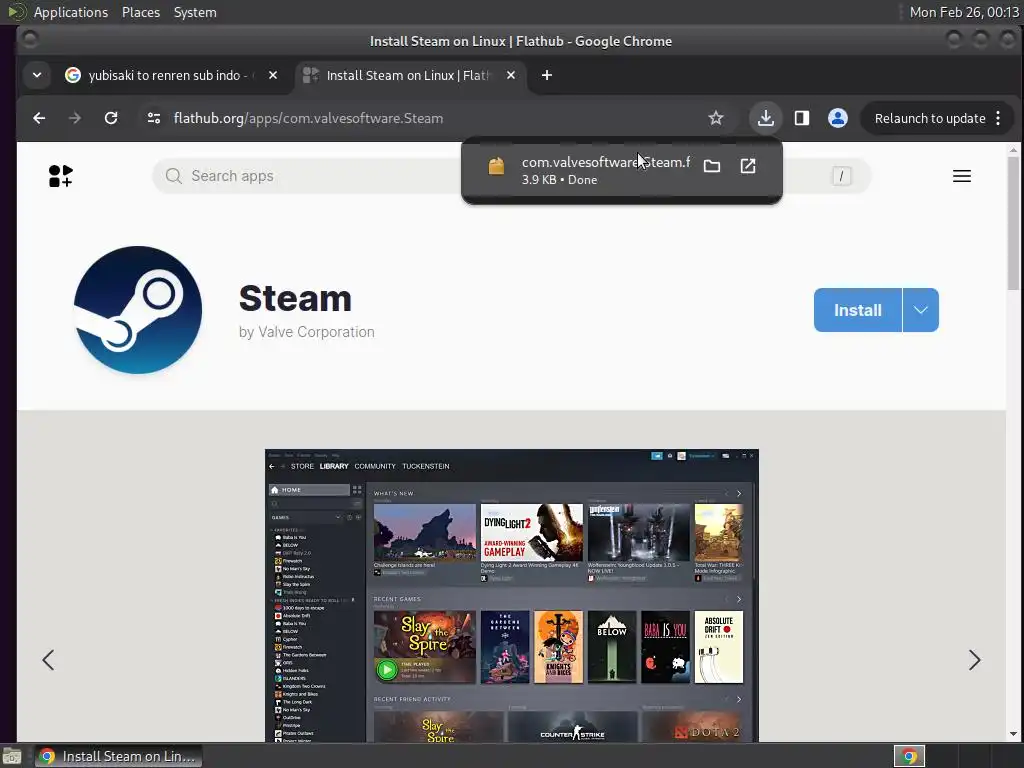Open the System menu
This screenshot has width=1024, height=768.
195,12
